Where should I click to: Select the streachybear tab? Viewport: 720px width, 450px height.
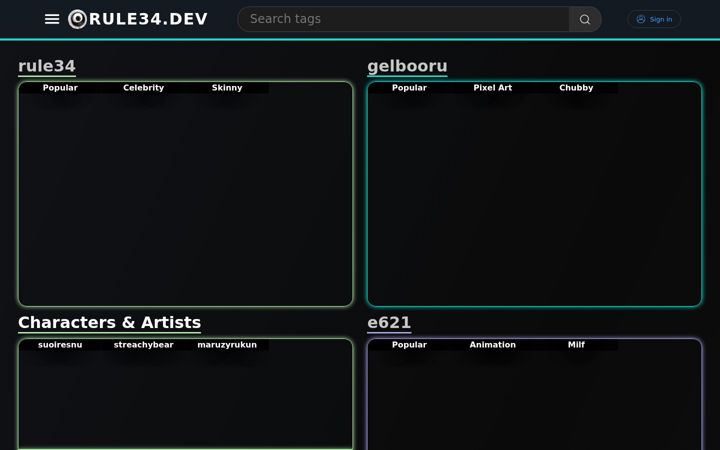(144, 345)
